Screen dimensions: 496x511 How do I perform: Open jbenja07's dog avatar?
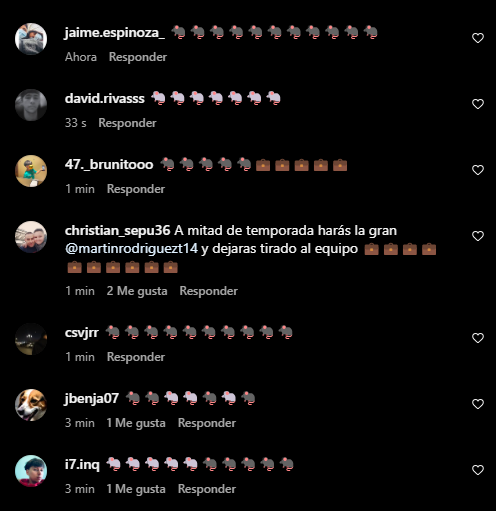point(31,405)
